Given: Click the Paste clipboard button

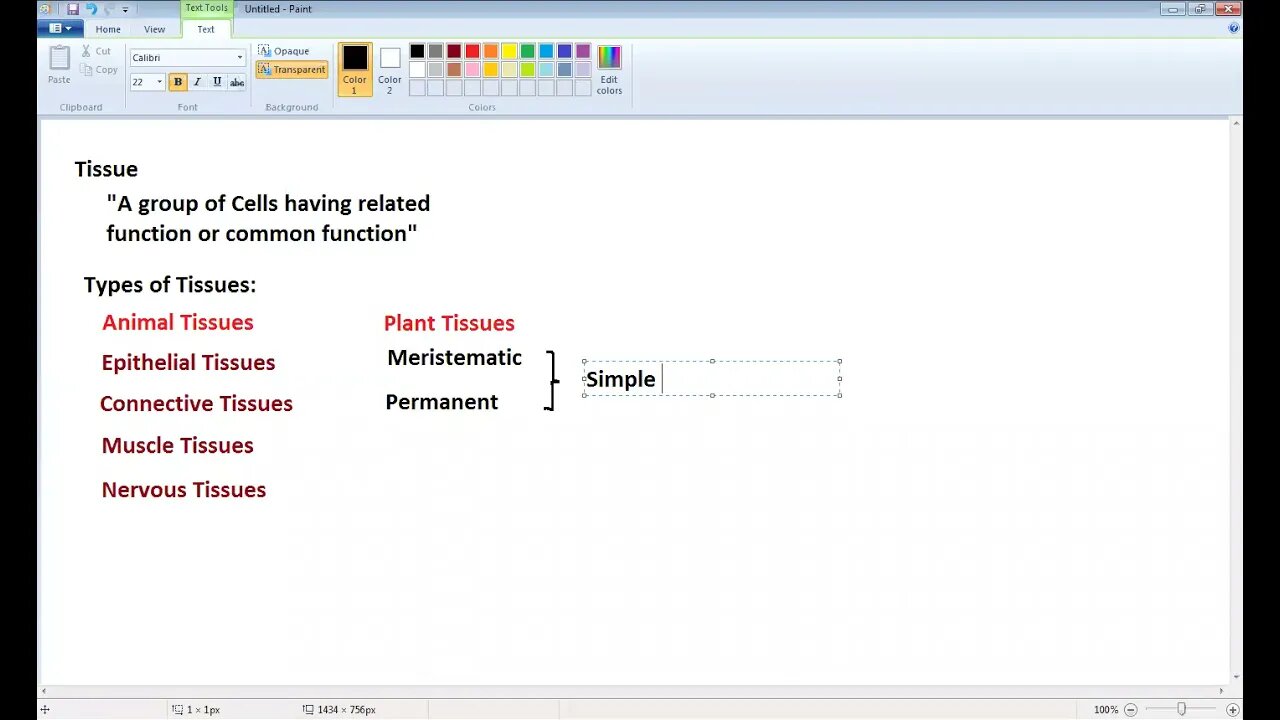Looking at the screenshot, I should coord(60,65).
